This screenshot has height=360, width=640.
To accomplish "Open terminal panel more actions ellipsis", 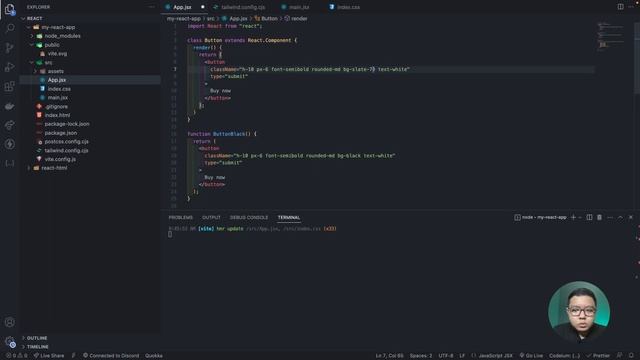I will [610, 217].
